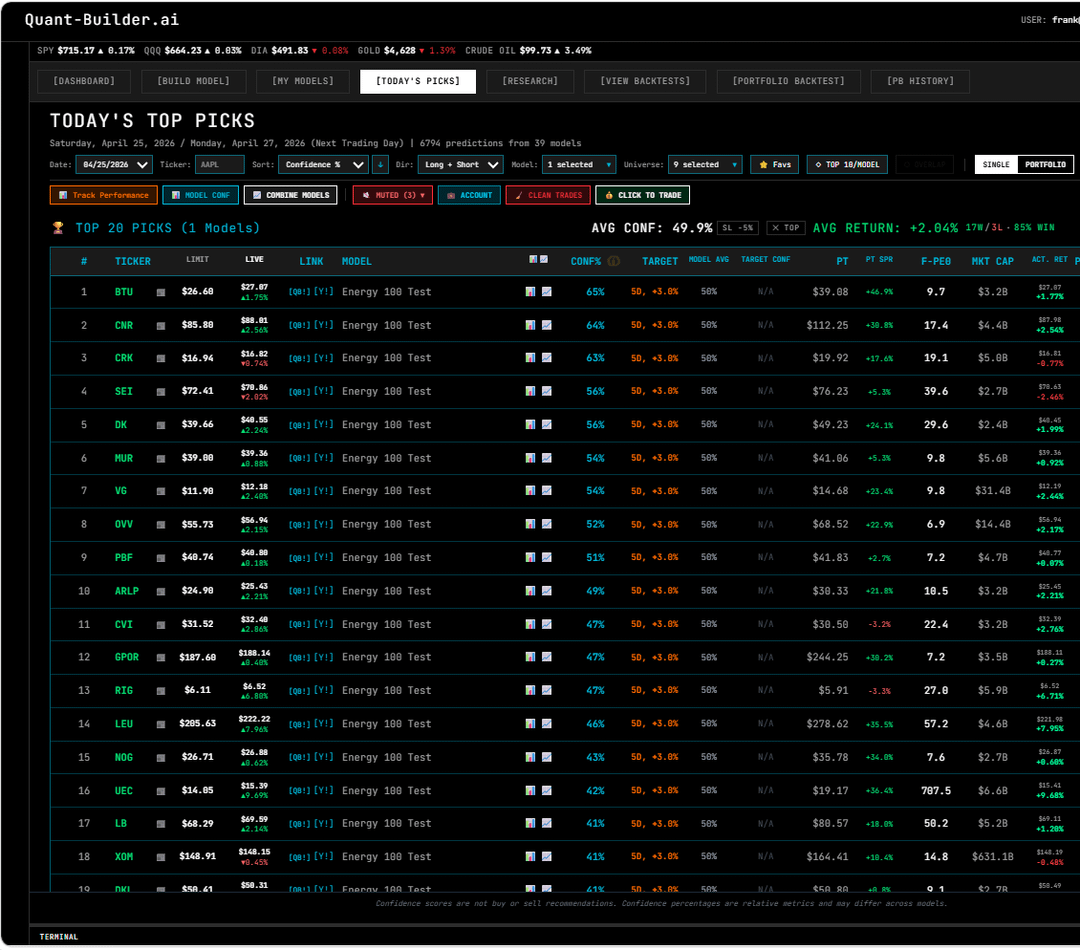This screenshot has width=1080, height=950.
Task: Open the QB! link for SEI
Action: tap(299, 392)
